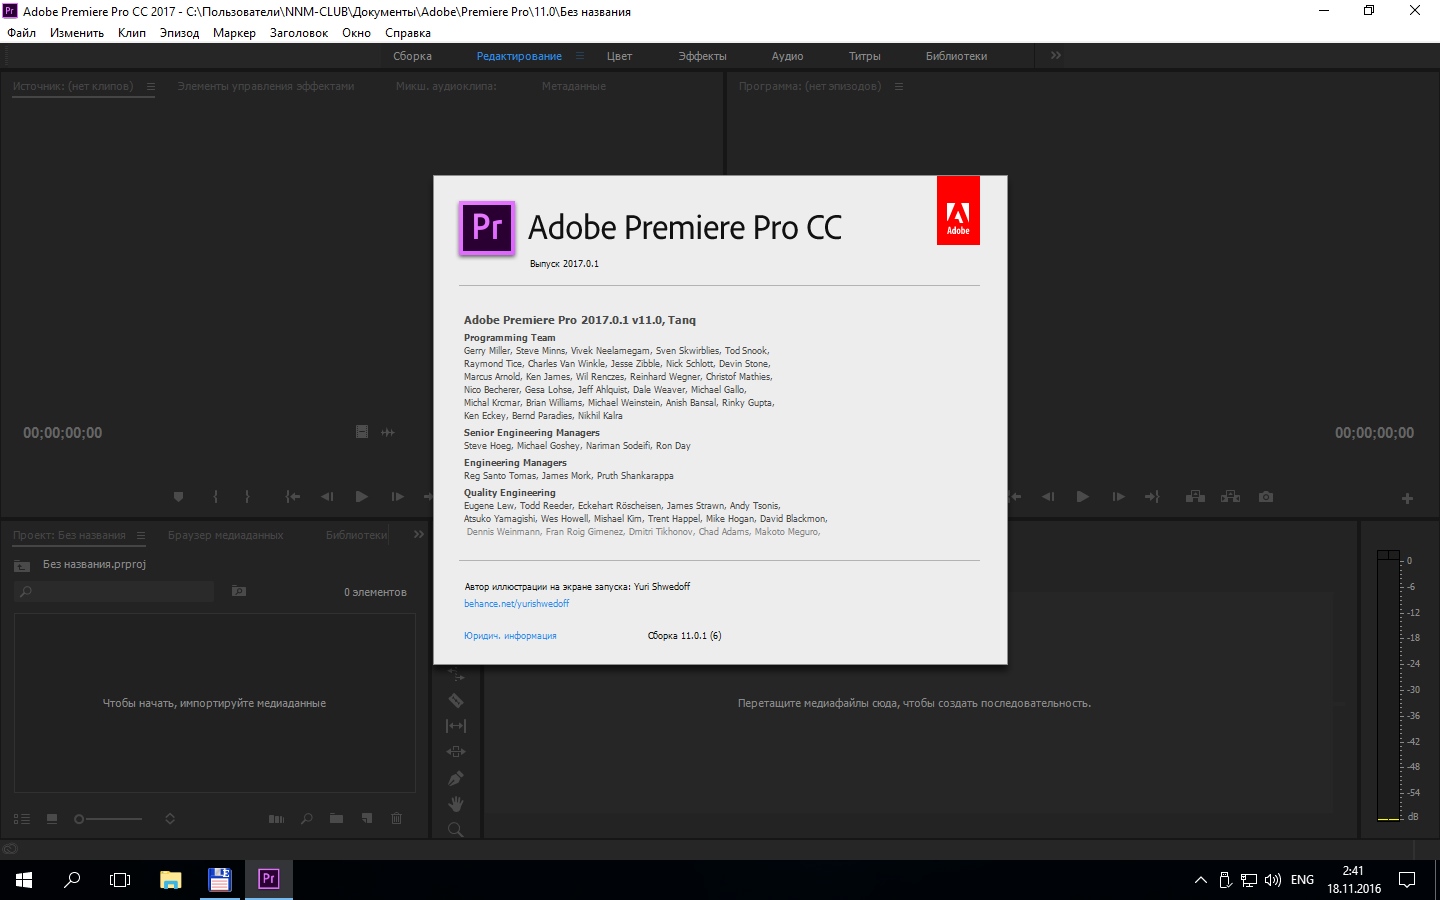Switch to Аудио workspace

787,56
